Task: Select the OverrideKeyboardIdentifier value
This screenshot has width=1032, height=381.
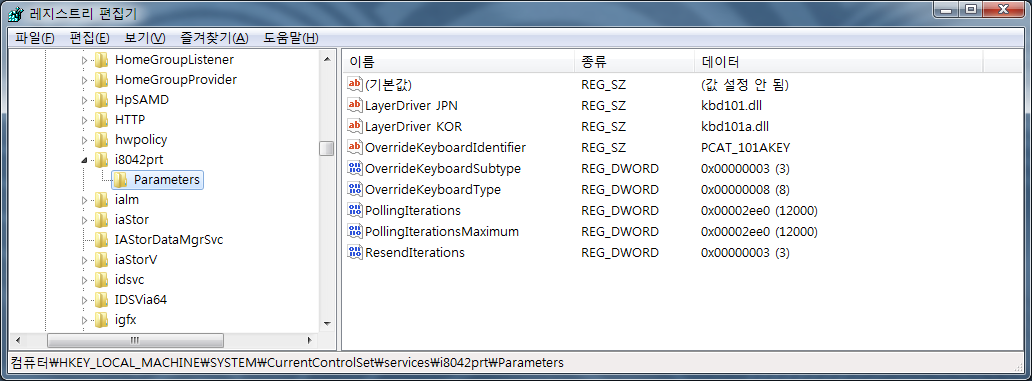Action: 445,147
